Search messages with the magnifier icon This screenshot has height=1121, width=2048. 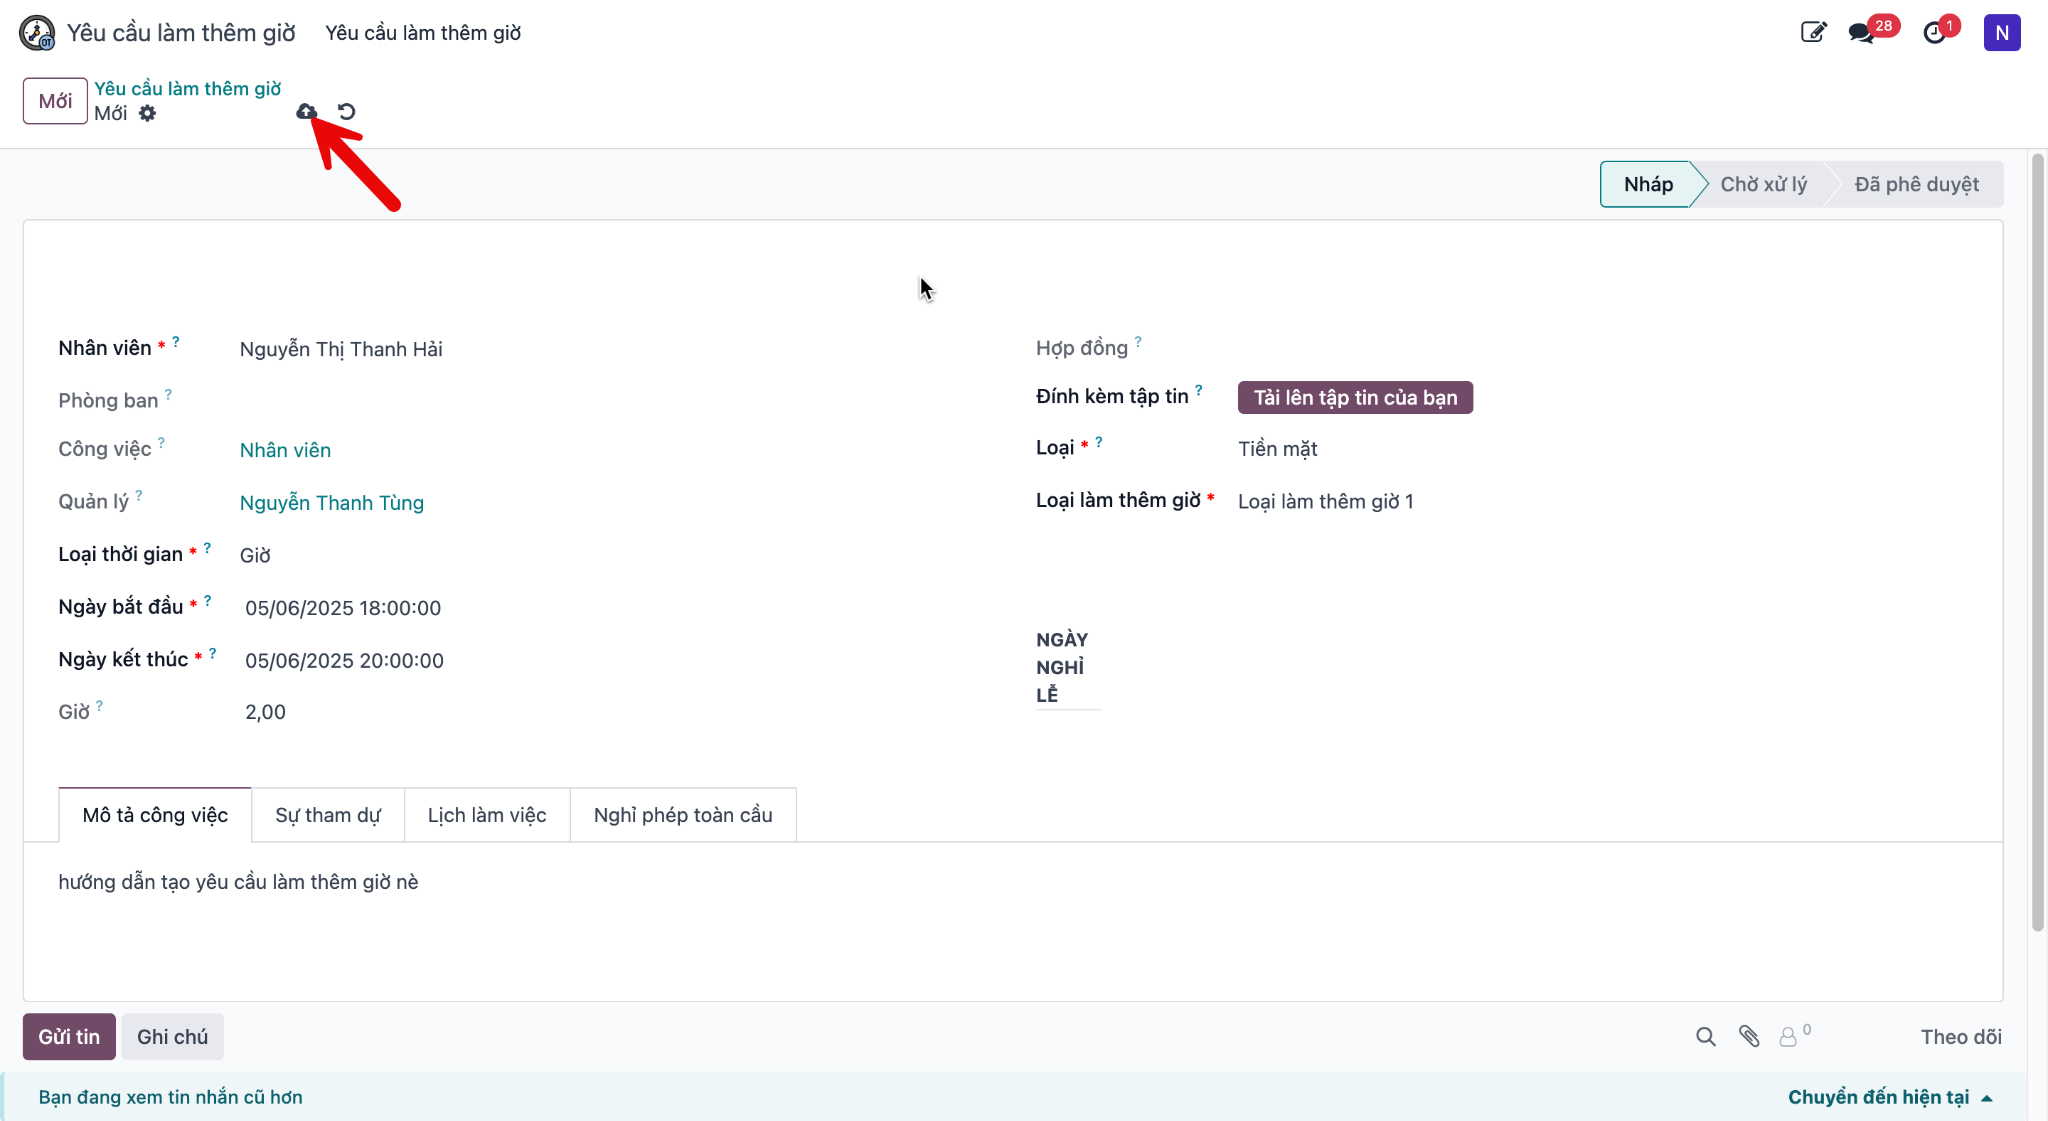(1706, 1037)
